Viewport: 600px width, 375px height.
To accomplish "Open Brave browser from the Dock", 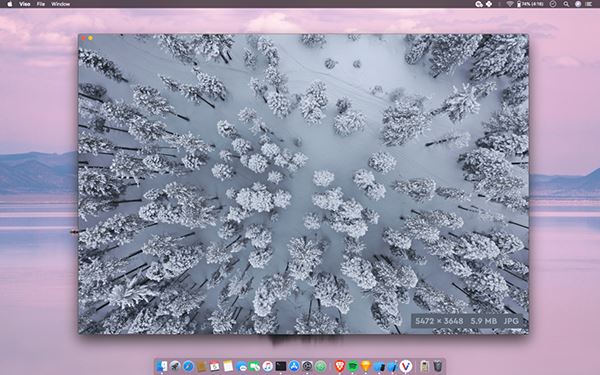I will tap(339, 366).
